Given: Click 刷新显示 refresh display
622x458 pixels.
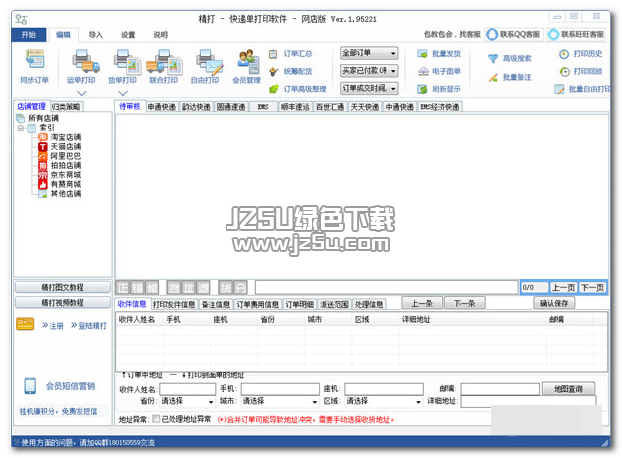Looking at the screenshot, I should pyautogui.click(x=439, y=89).
